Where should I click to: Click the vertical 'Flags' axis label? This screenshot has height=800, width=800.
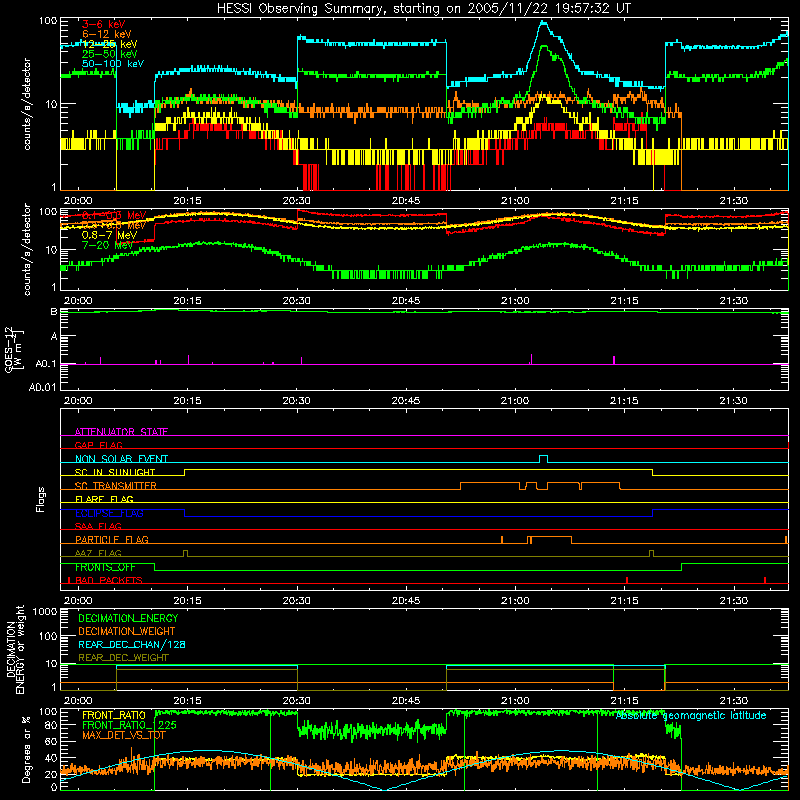pyautogui.click(x=40, y=499)
